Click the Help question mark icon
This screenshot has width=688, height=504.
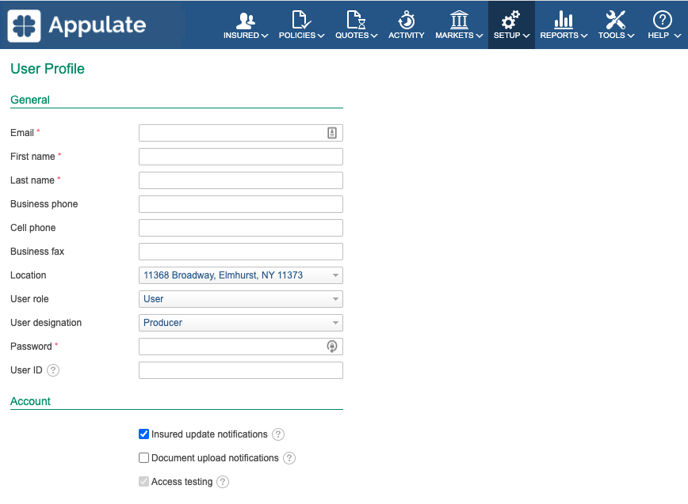point(662,20)
